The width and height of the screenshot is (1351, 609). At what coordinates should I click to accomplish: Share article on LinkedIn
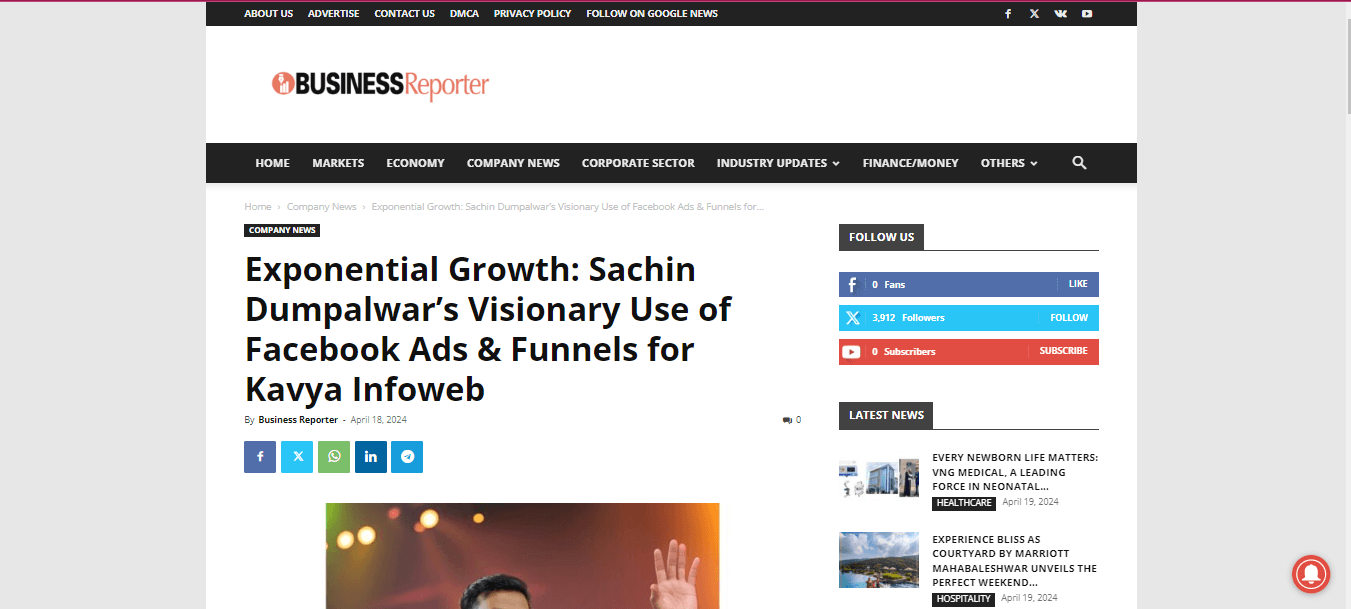tap(371, 457)
